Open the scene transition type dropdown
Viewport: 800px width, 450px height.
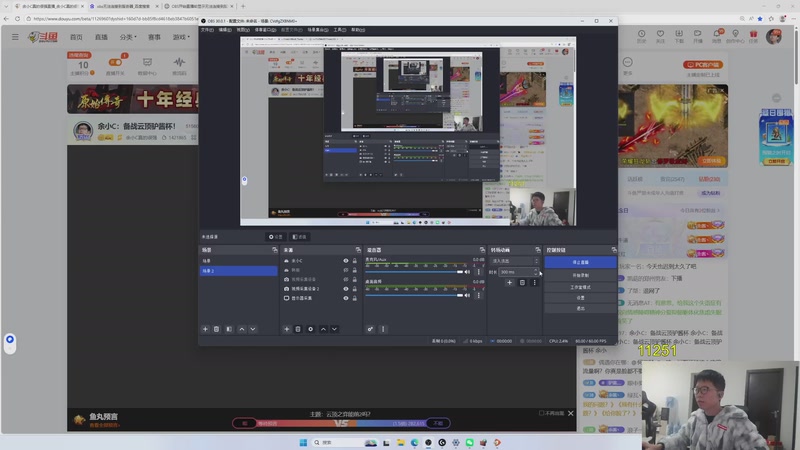coord(514,261)
